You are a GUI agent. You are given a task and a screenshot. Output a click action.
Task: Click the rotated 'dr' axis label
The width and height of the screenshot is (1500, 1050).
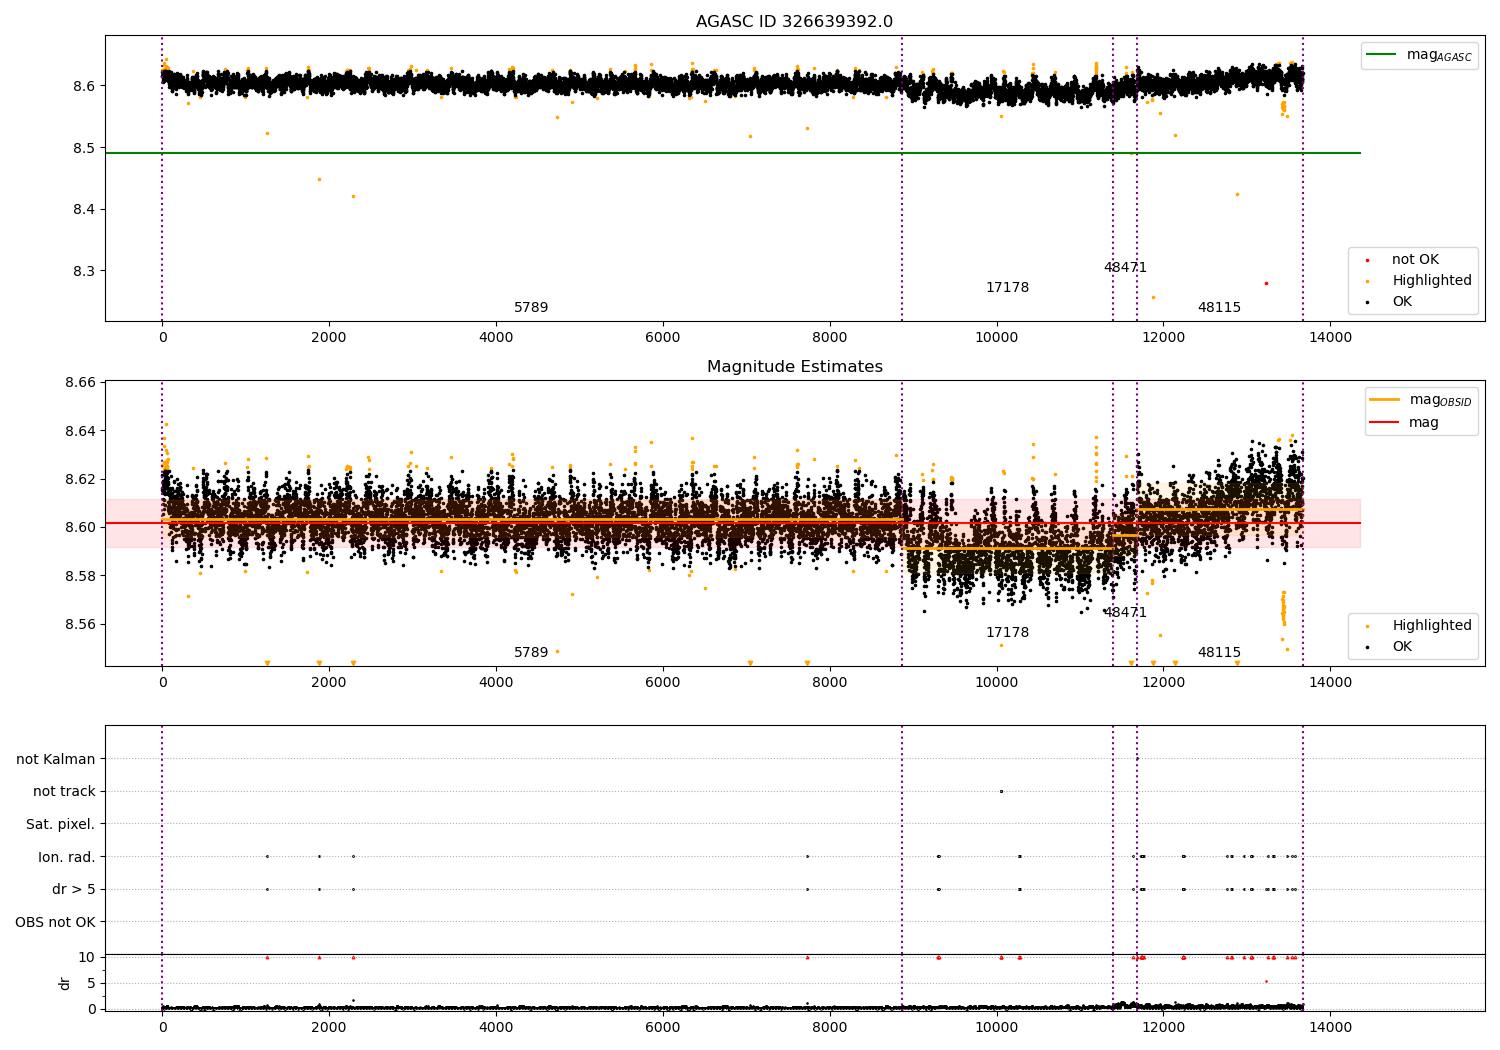coord(65,983)
